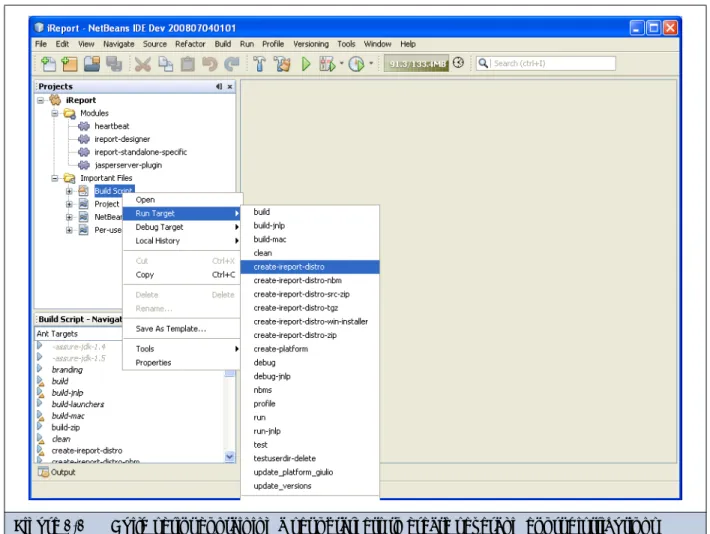The height and width of the screenshot is (534, 710).
Task: Collapse the iReport project node
Action: [41, 100]
